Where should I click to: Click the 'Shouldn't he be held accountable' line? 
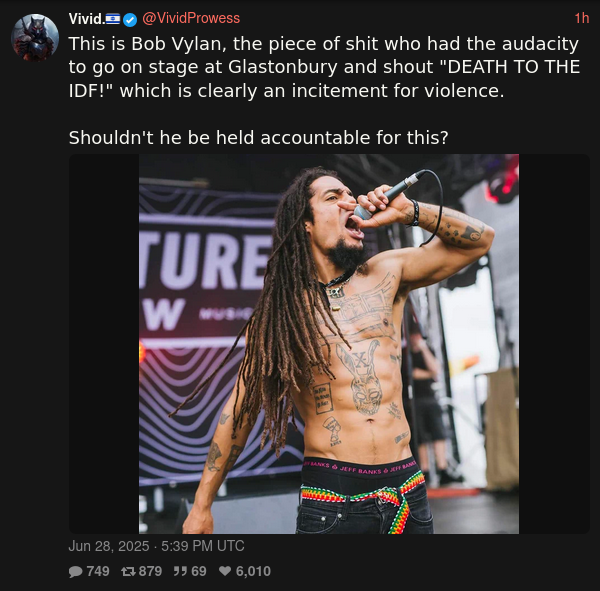pyautogui.click(x=258, y=137)
